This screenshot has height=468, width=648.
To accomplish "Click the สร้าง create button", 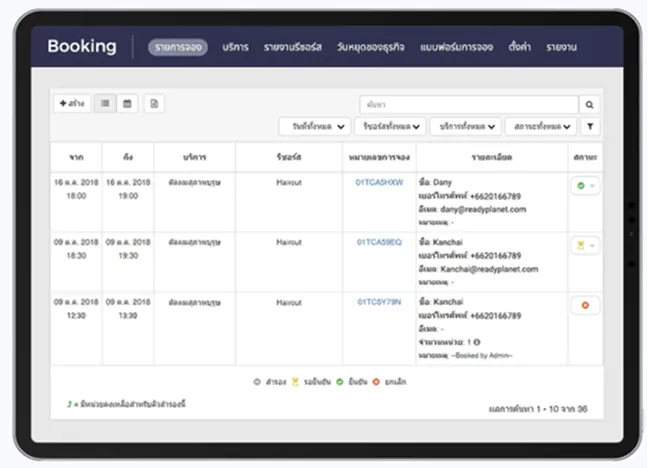I will pyautogui.click(x=71, y=104).
